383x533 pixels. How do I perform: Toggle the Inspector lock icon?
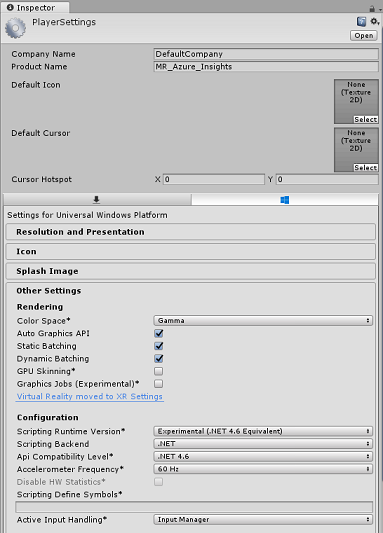pos(372,8)
